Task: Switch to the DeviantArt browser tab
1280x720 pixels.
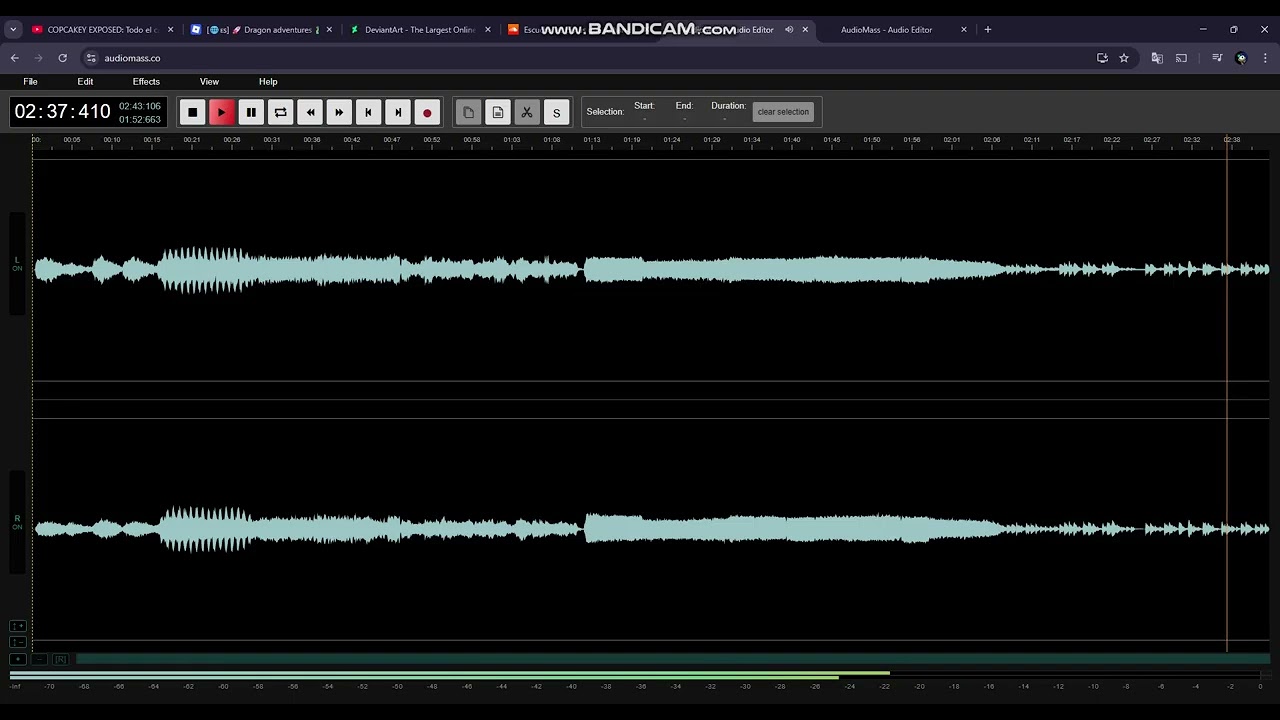Action: click(x=418, y=30)
